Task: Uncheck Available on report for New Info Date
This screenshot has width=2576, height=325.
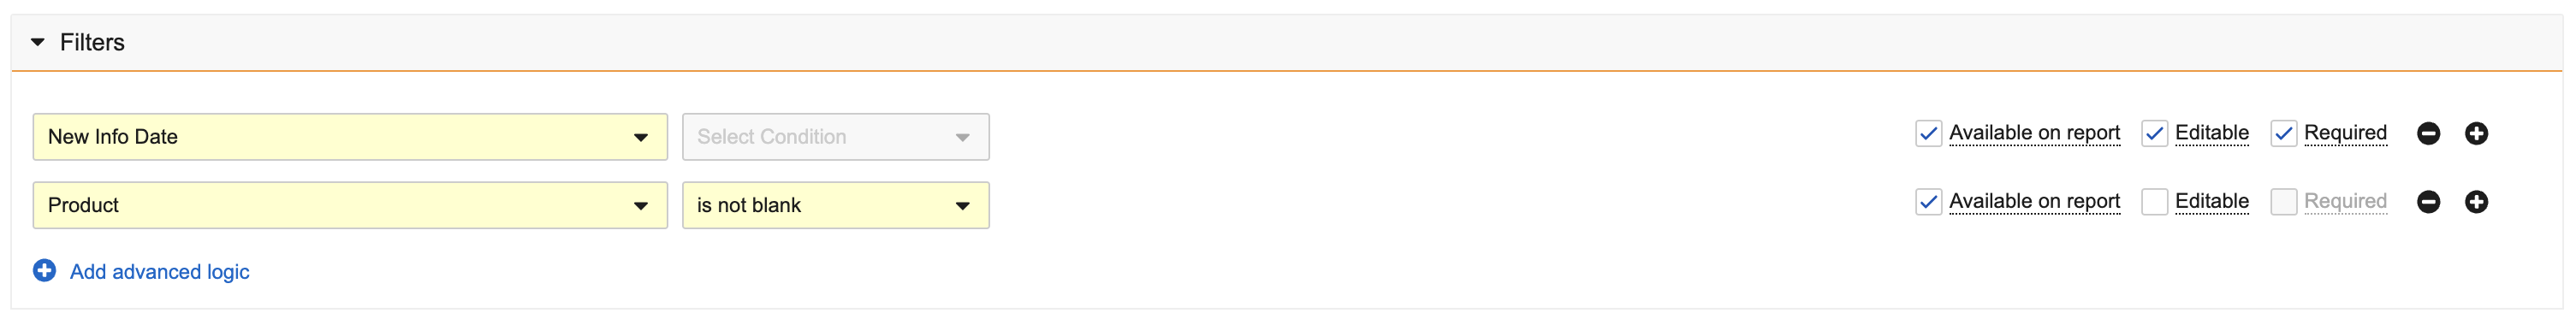Action: click(x=1928, y=133)
